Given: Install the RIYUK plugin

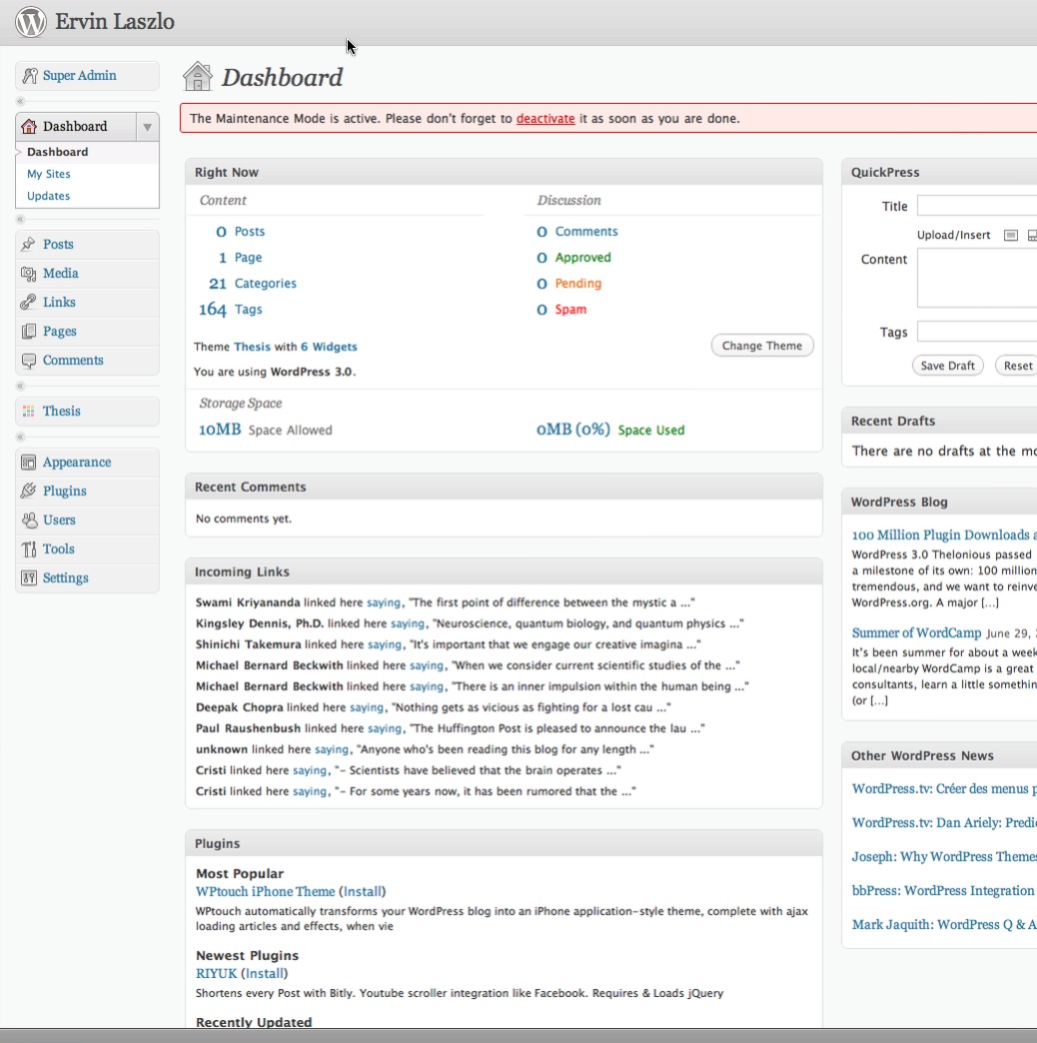Looking at the screenshot, I should [264, 973].
